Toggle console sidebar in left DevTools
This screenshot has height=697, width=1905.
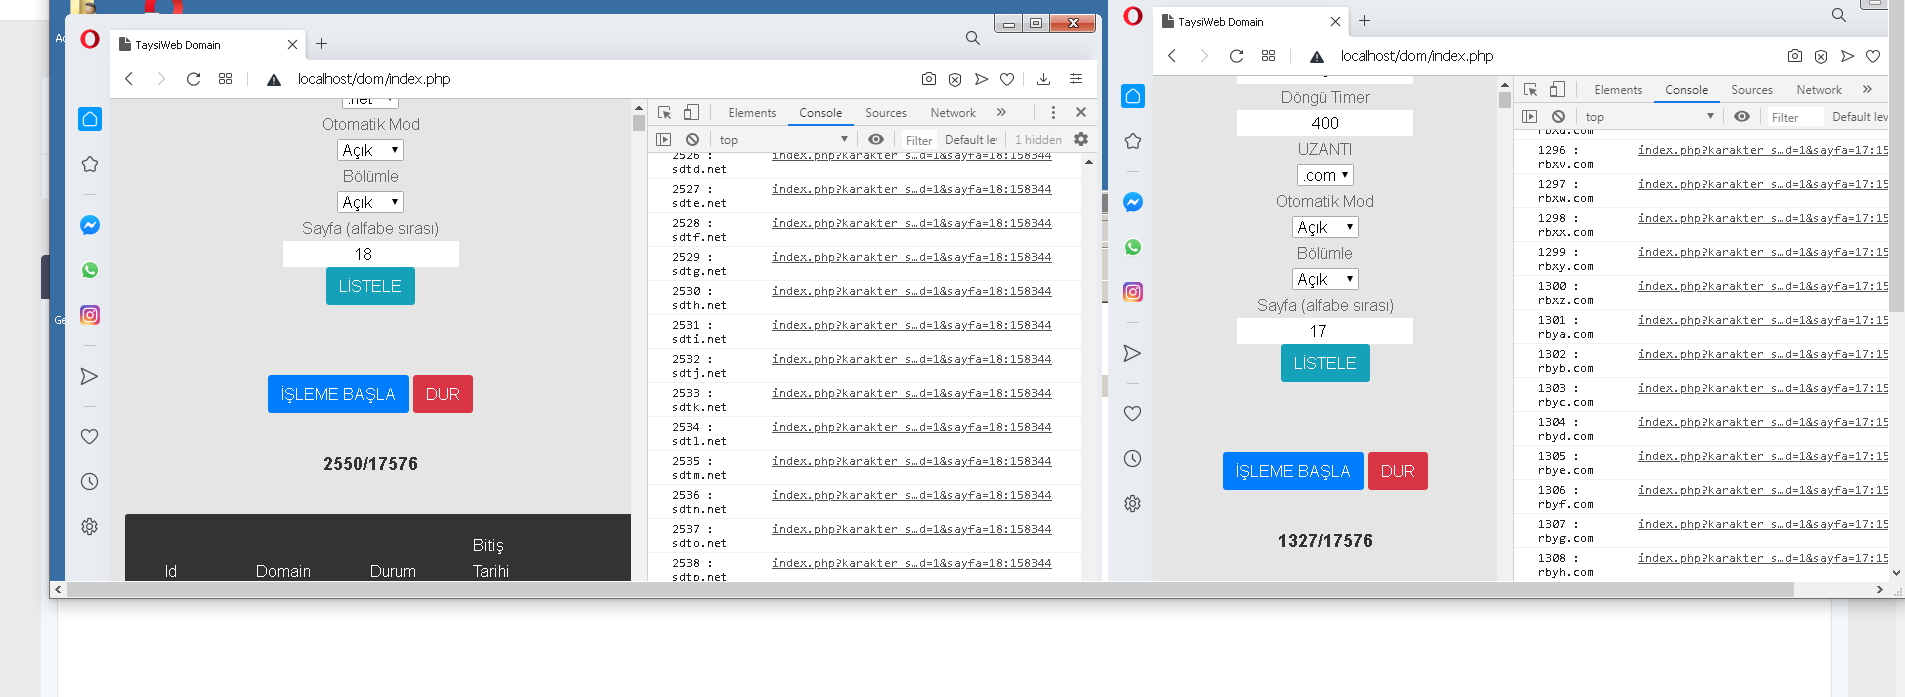coord(663,140)
